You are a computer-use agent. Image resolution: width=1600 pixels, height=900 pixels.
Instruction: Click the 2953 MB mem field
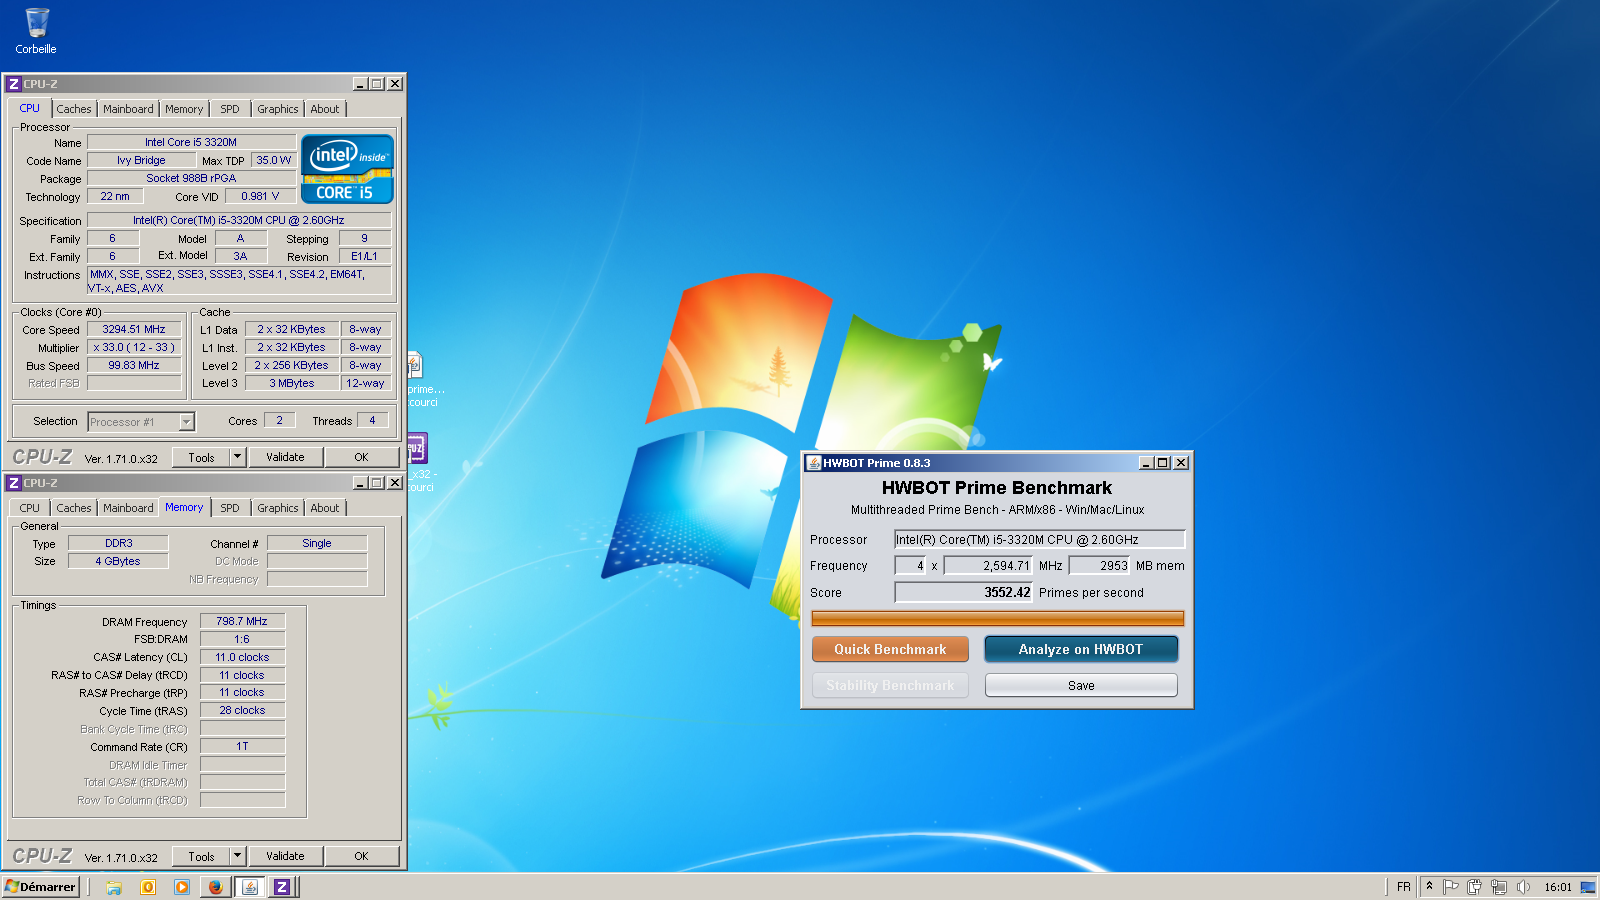click(1100, 565)
